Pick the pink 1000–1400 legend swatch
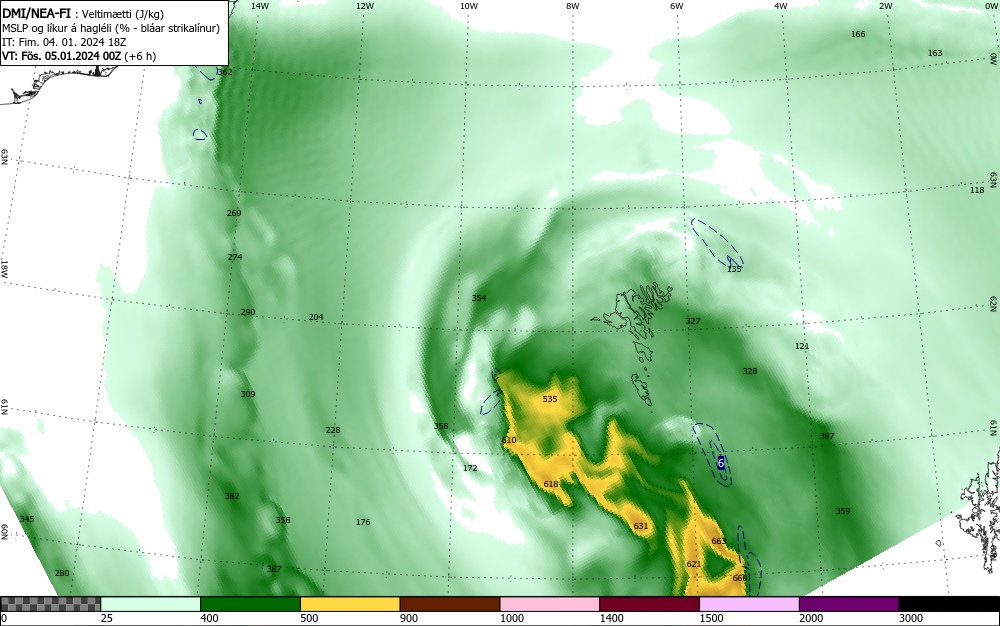 pos(550,604)
